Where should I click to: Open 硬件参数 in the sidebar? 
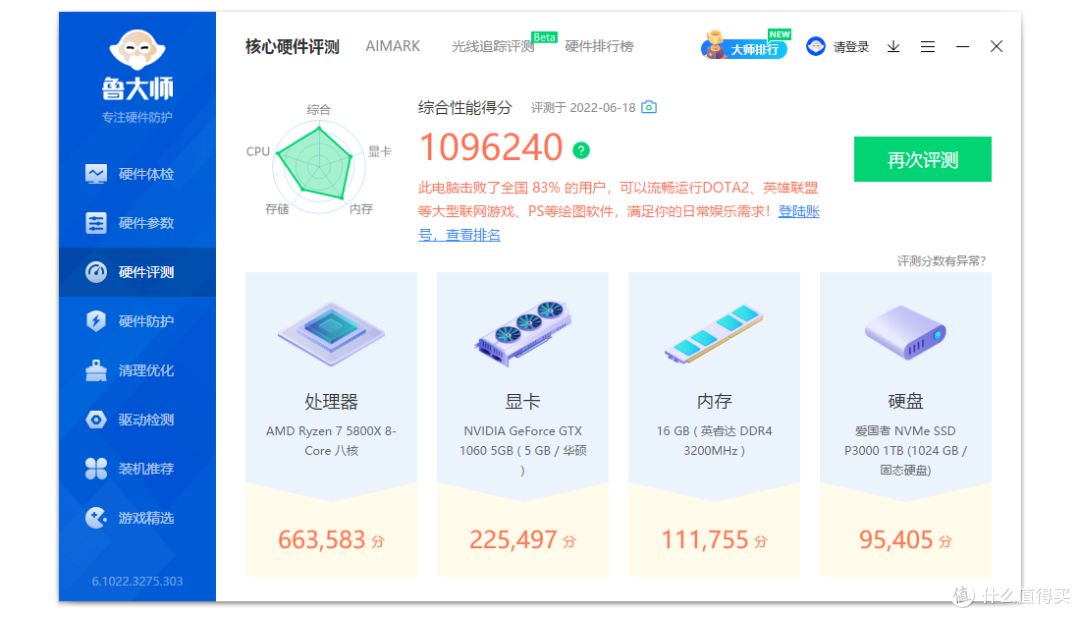tap(137, 223)
